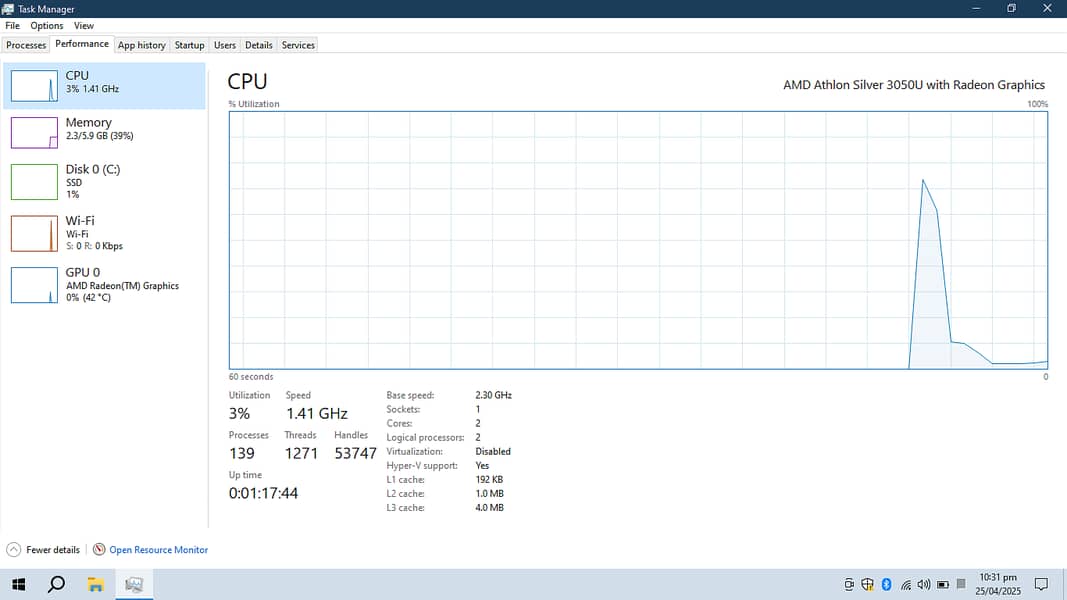Click the Handles count 53747
This screenshot has height=600, width=1067.
[355, 454]
